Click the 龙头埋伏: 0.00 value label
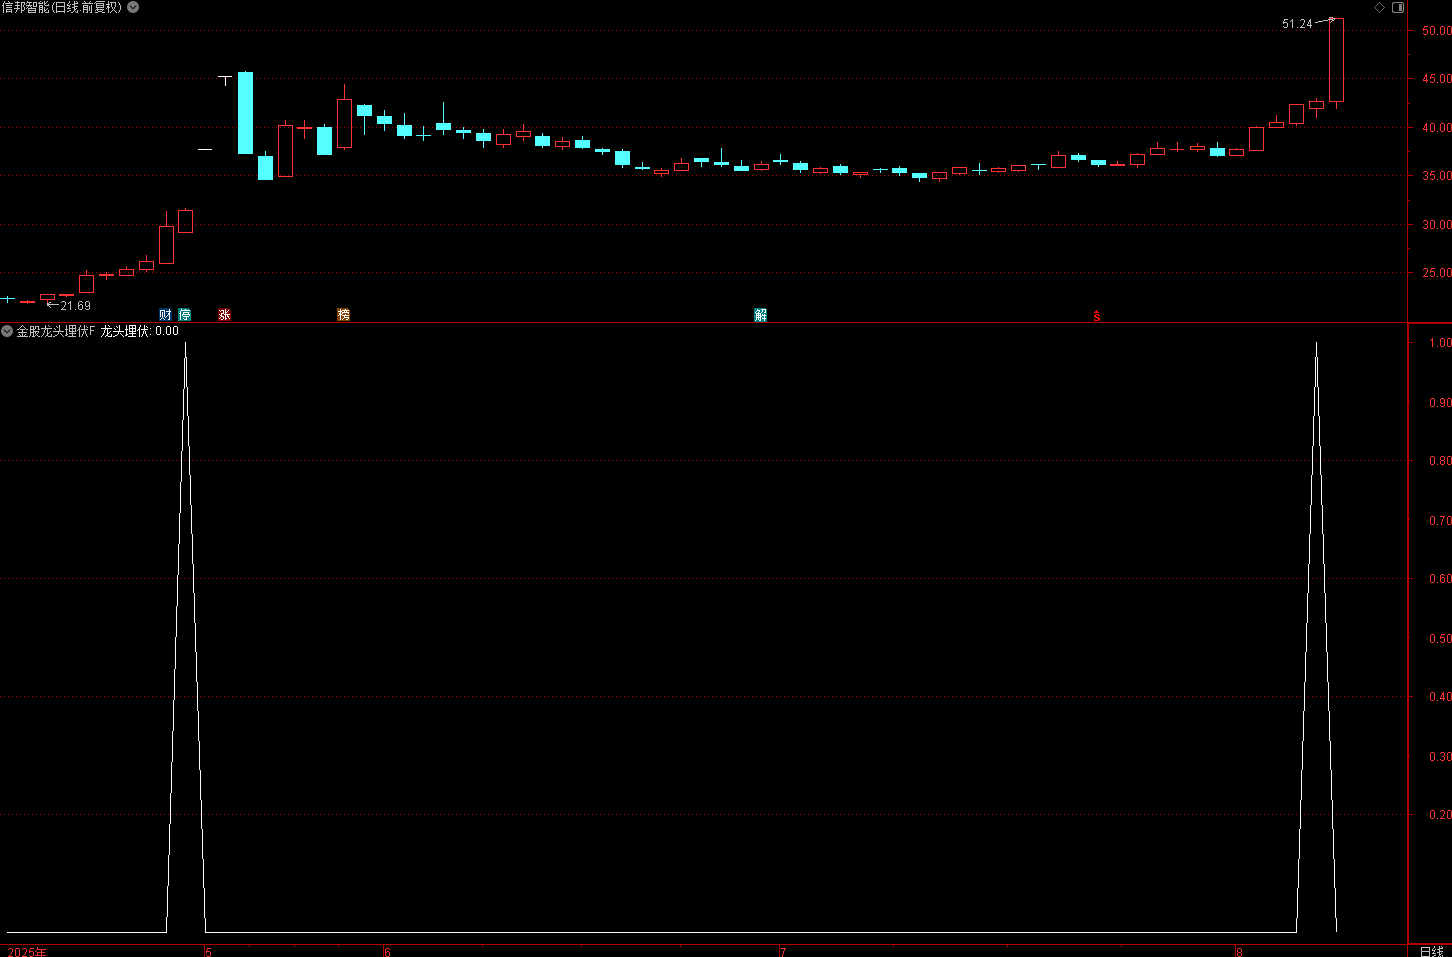This screenshot has height=957, width=1452. 139,331
